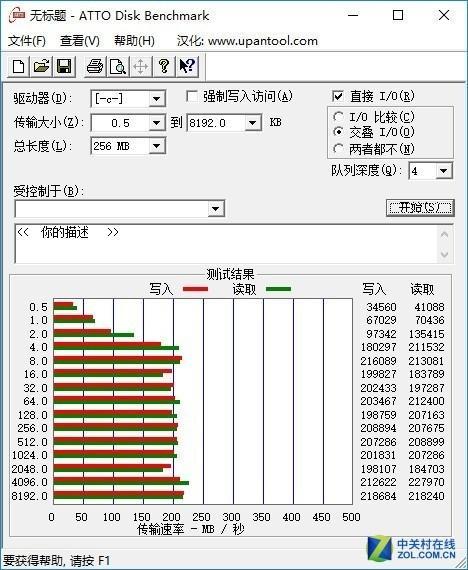Screen dimensions: 468x570
Task: Click read value 41088 in results
Action: 429,307
